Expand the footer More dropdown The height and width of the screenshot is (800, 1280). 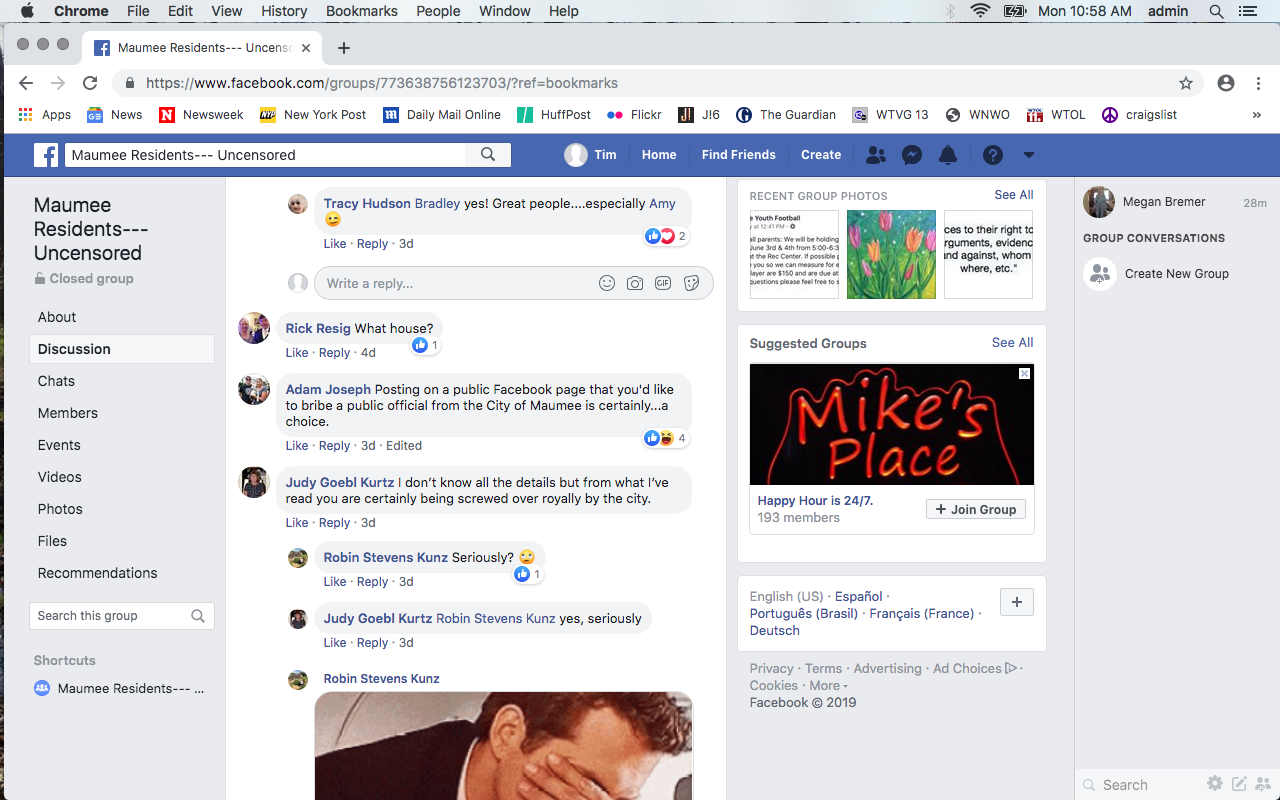coord(828,686)
